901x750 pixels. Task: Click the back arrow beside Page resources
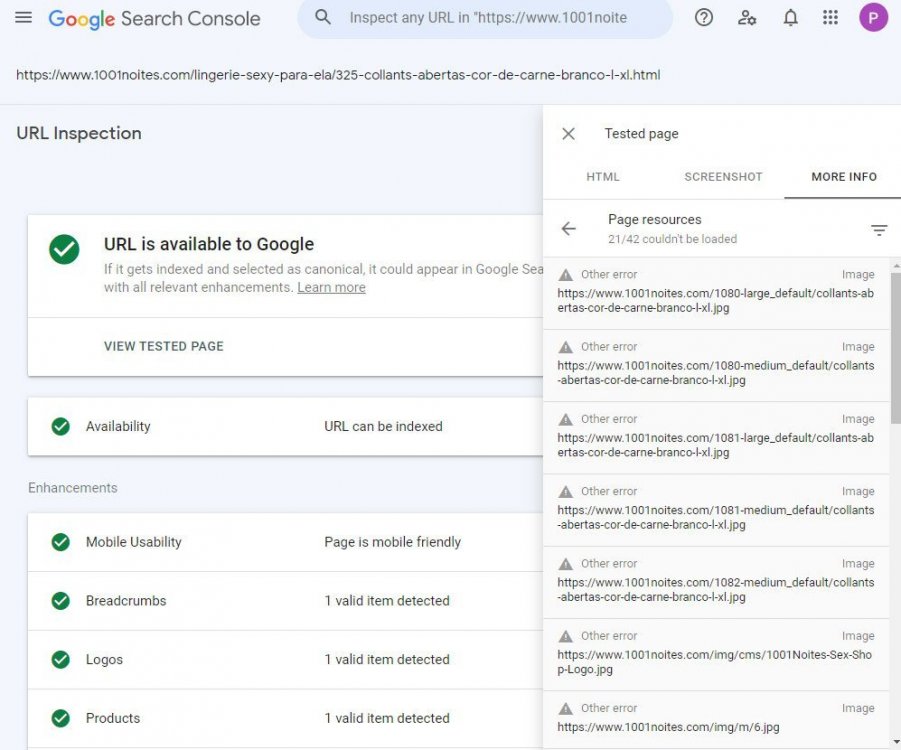[568, 228]
